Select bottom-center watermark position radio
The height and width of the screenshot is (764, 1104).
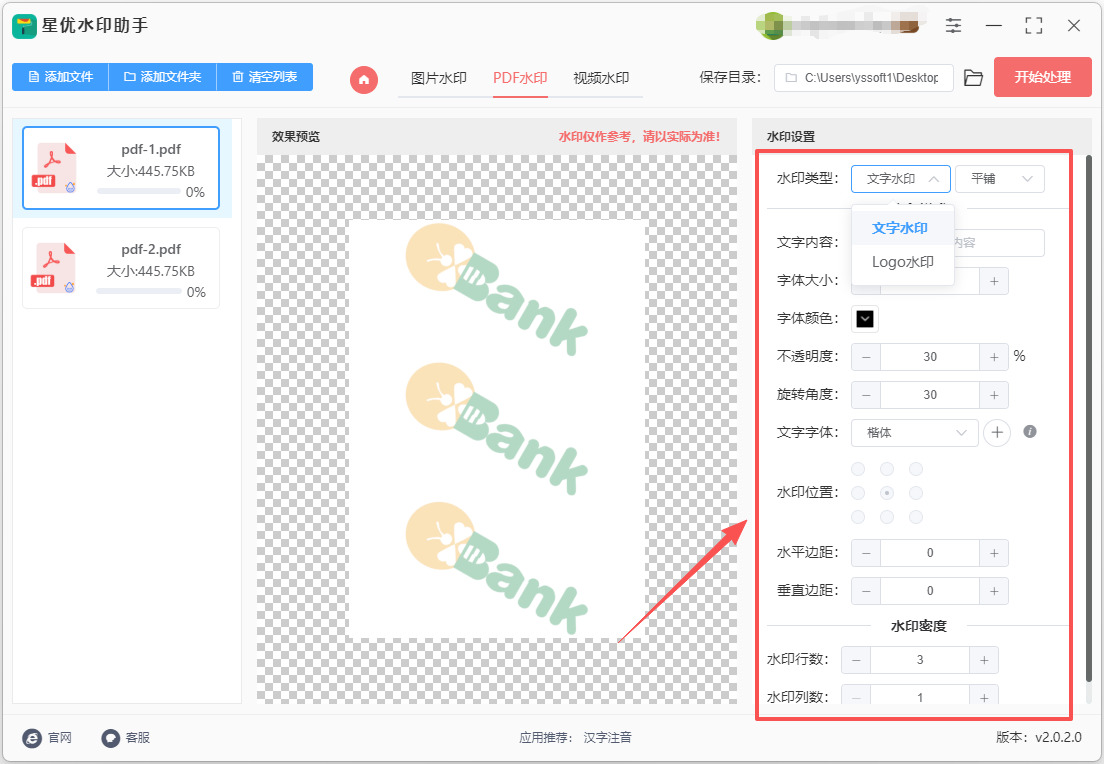coord(887,518)
